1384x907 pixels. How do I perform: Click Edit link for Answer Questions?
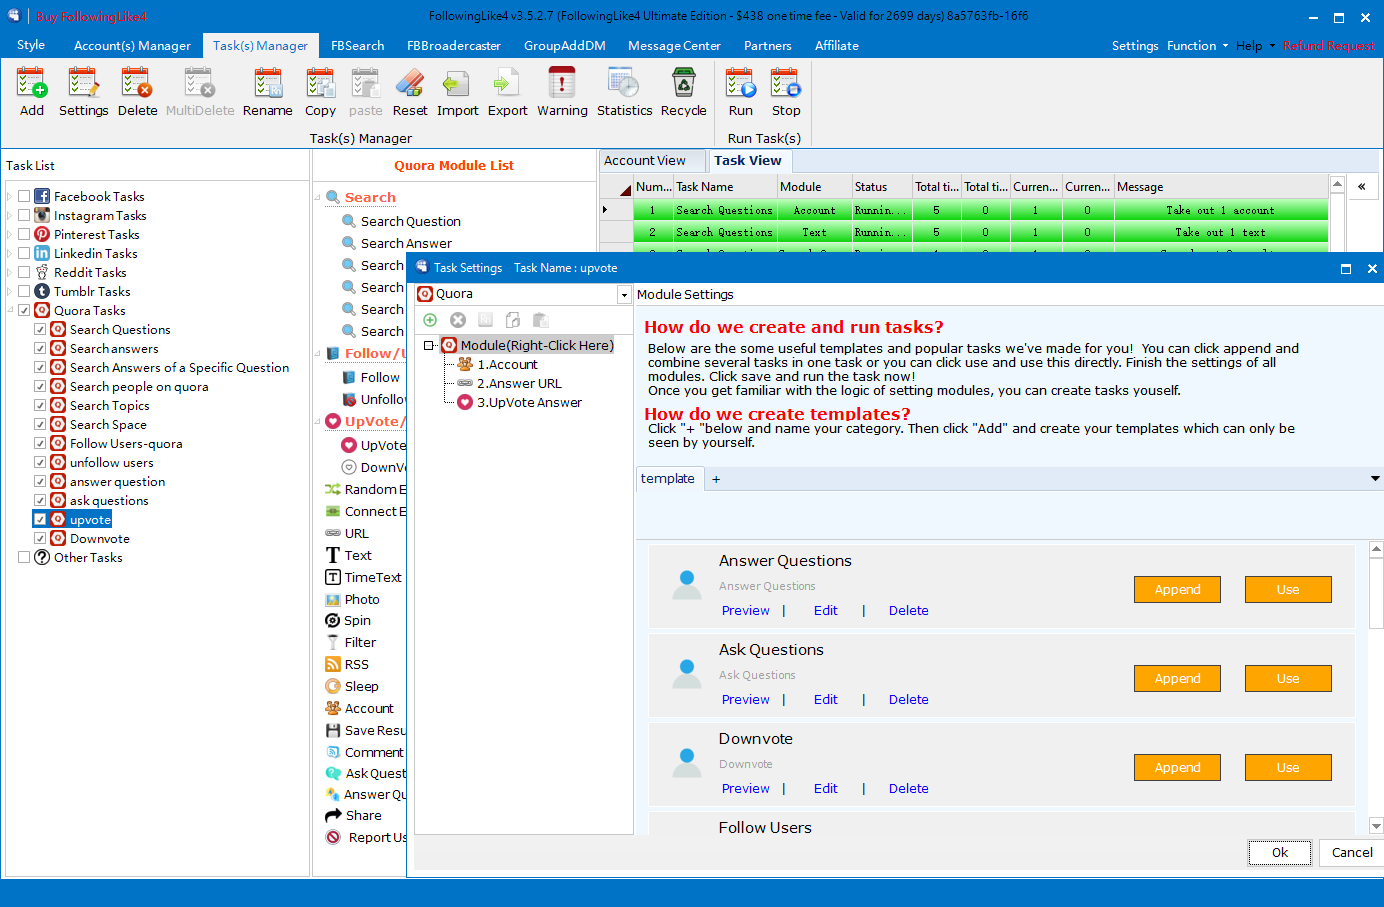(826, 611)
